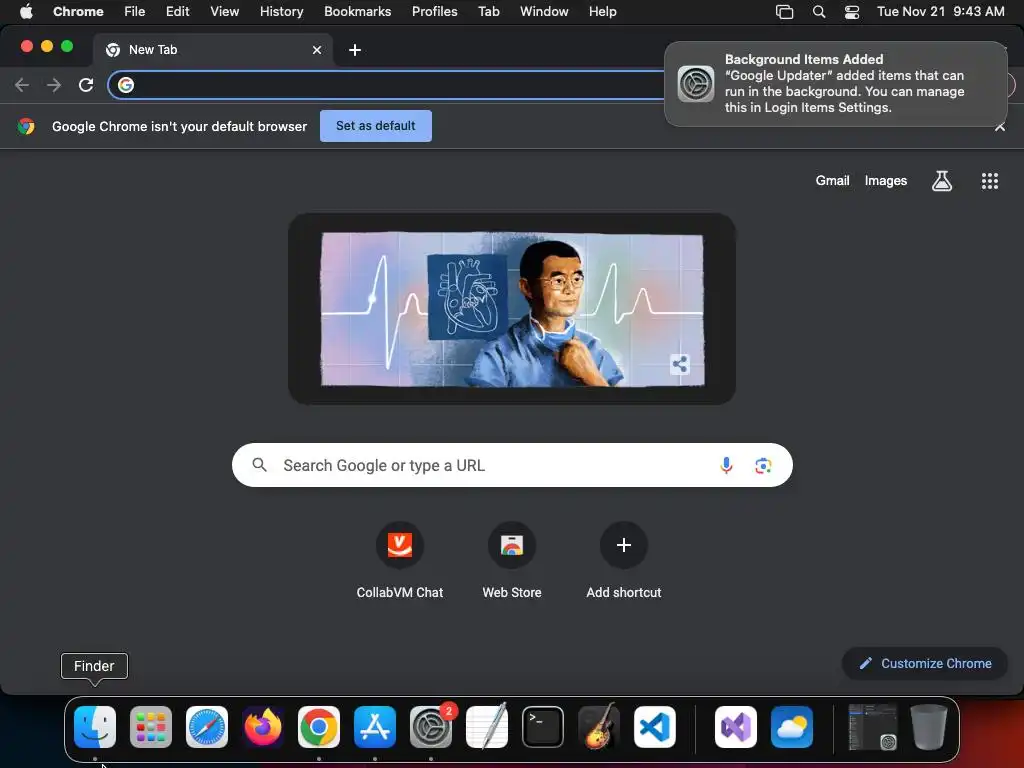Launch Visual Studio Code from the dock

[x=654, y=726]
